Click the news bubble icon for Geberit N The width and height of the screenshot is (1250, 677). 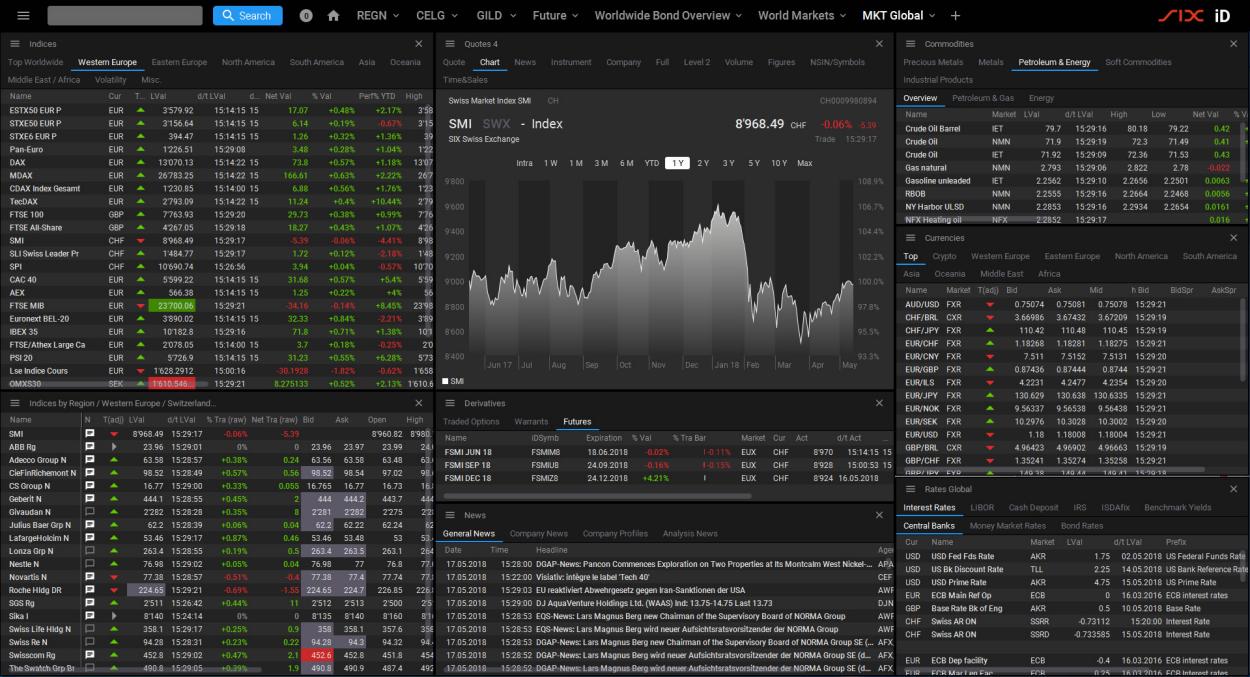coord(89,499)
